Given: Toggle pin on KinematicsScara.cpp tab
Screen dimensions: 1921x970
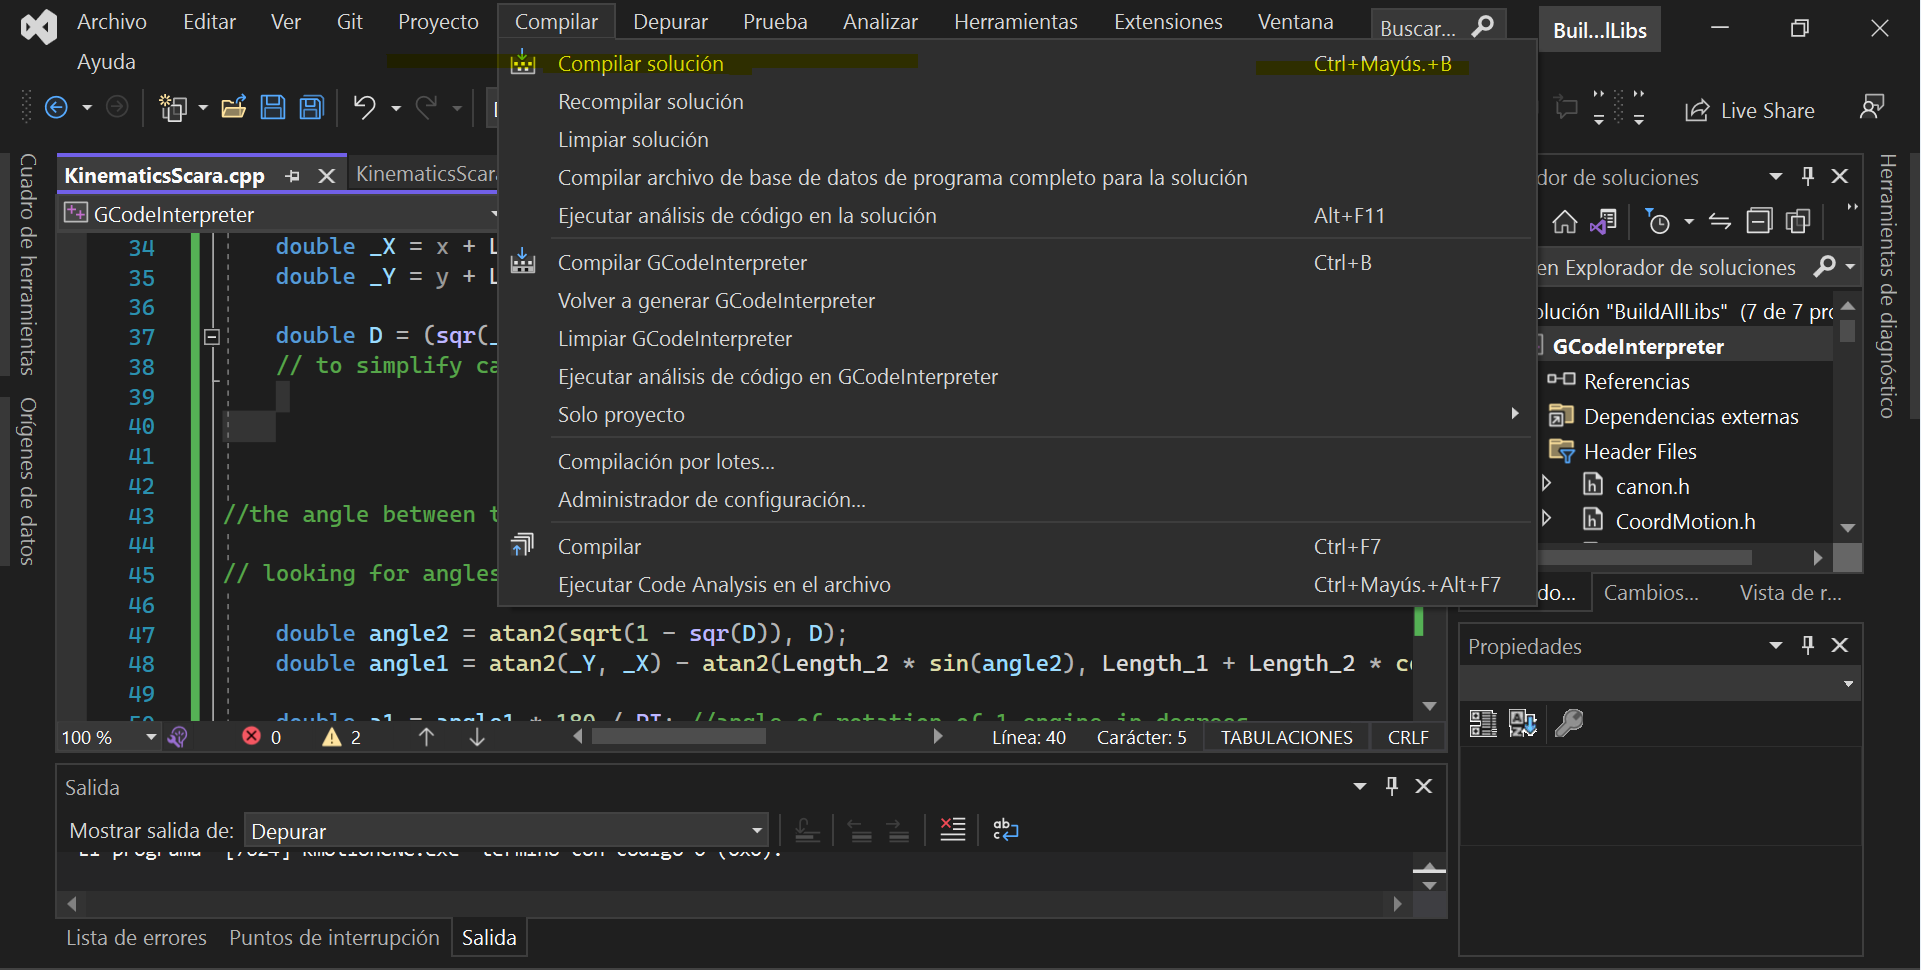Looking at the screenshot, I should click(292, 176).
